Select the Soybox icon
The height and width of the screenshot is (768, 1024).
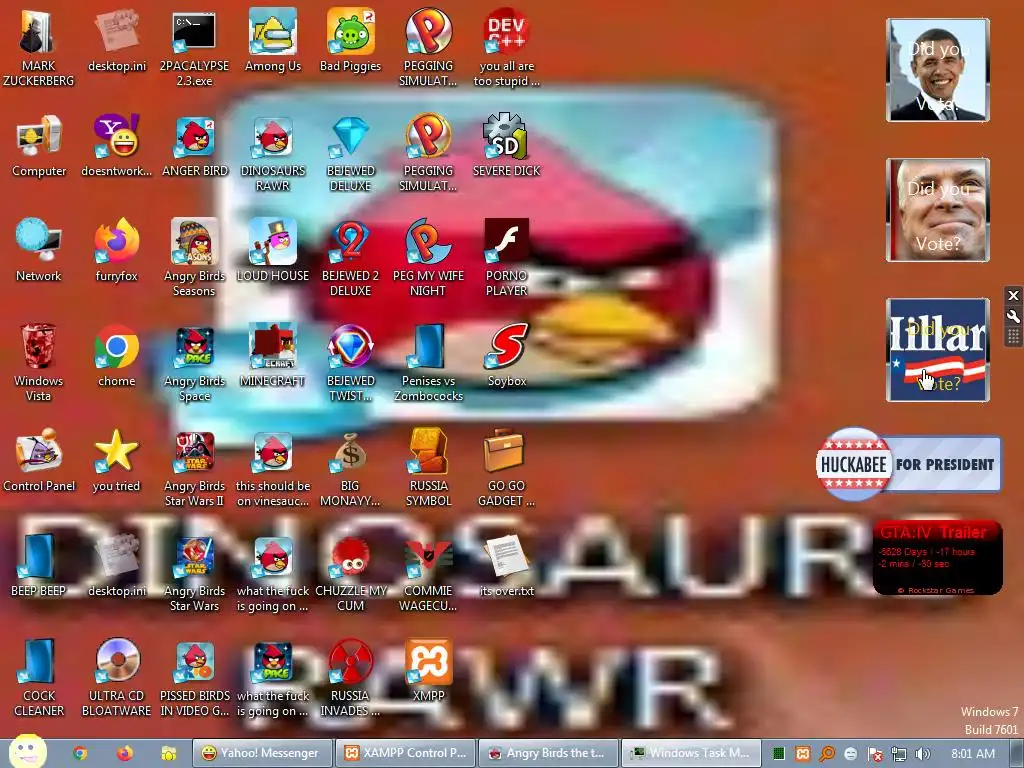coord(507,356)
